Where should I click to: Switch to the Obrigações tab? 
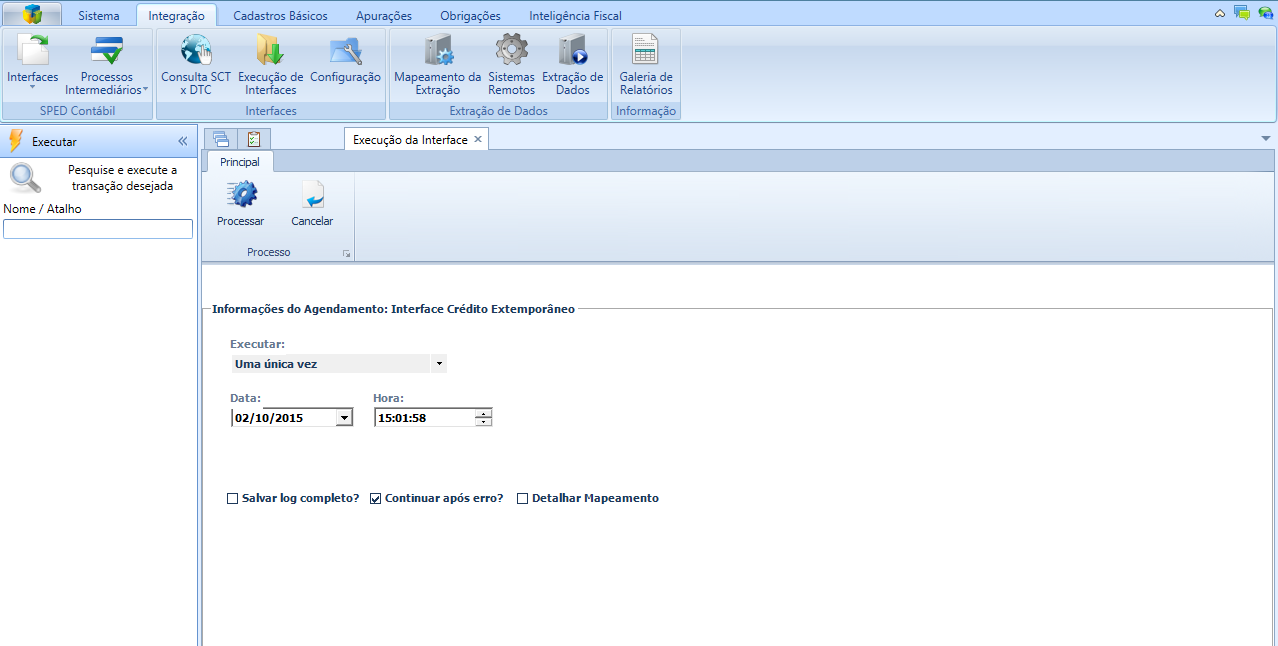[470, 16]
